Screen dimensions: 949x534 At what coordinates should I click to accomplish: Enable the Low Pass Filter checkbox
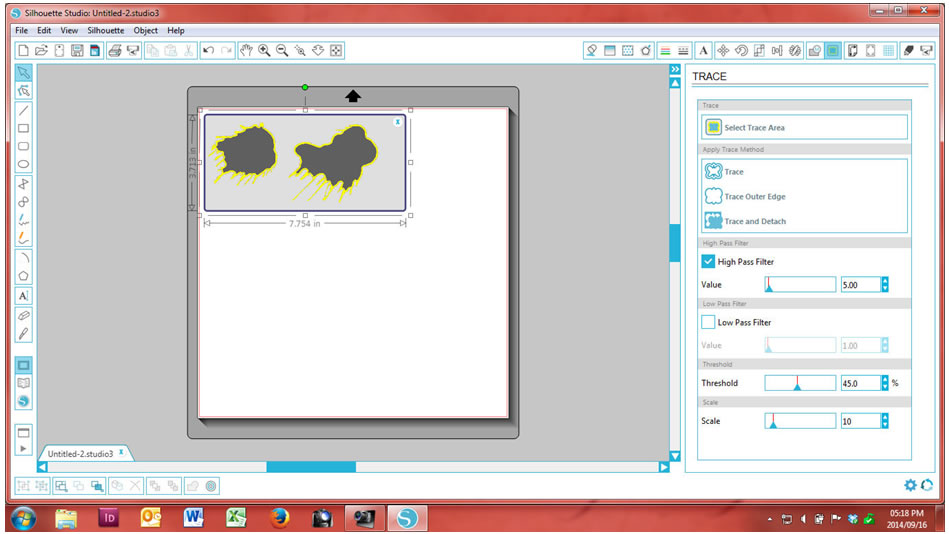pyautogui.click(x=708, y=322)
